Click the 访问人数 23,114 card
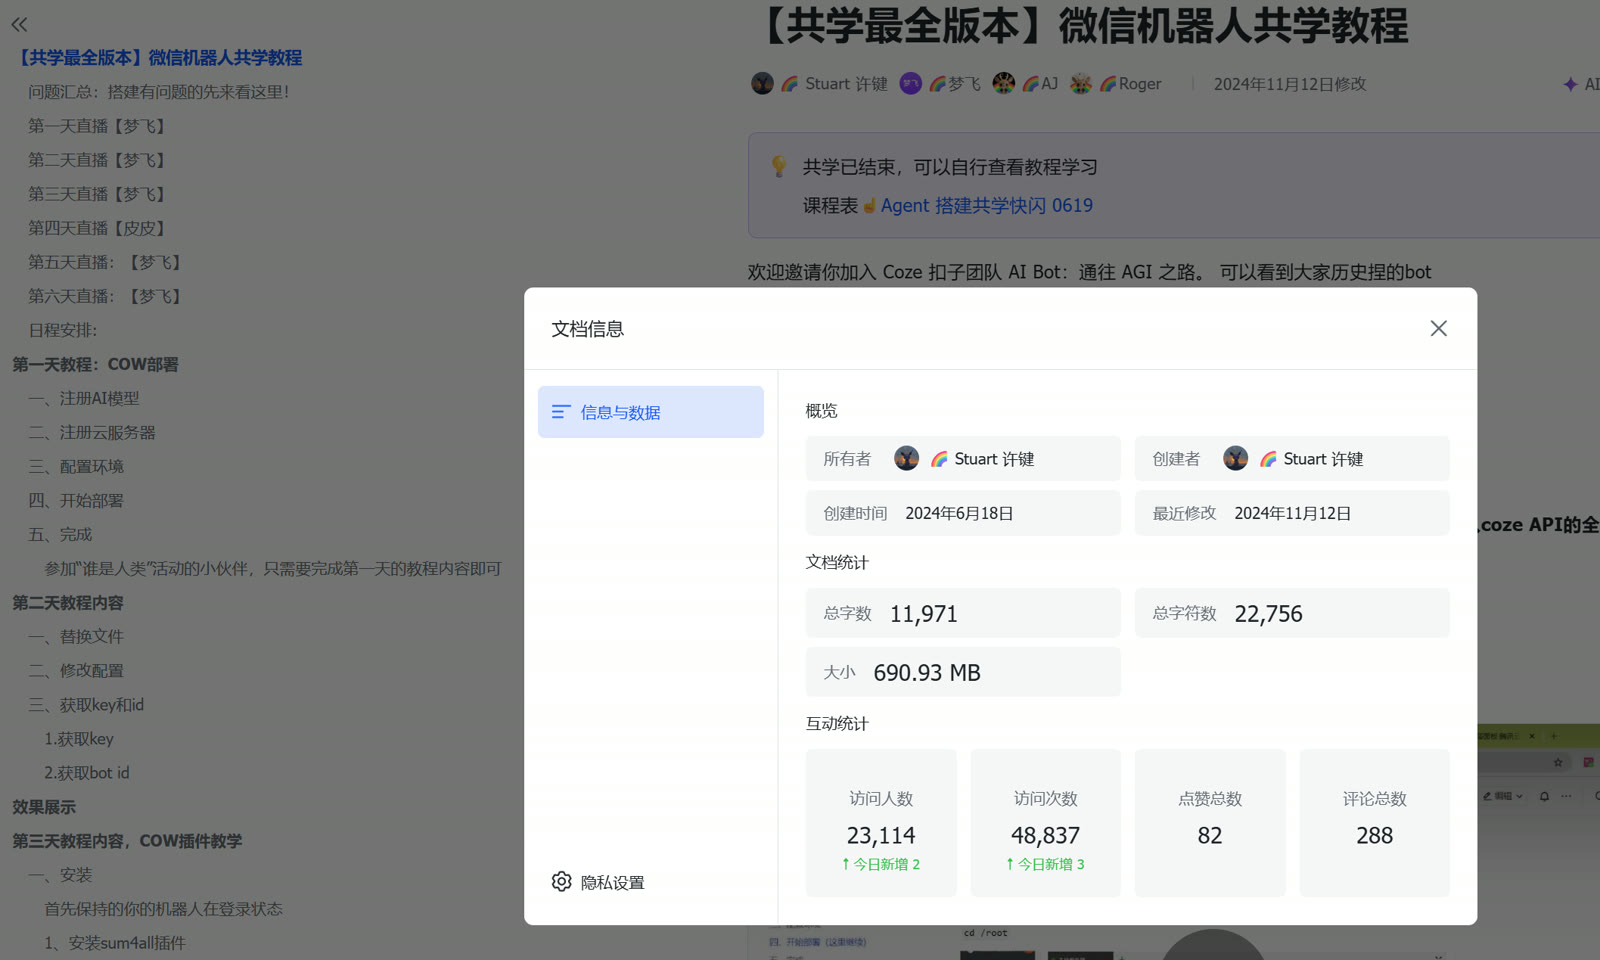 point(881,823)
